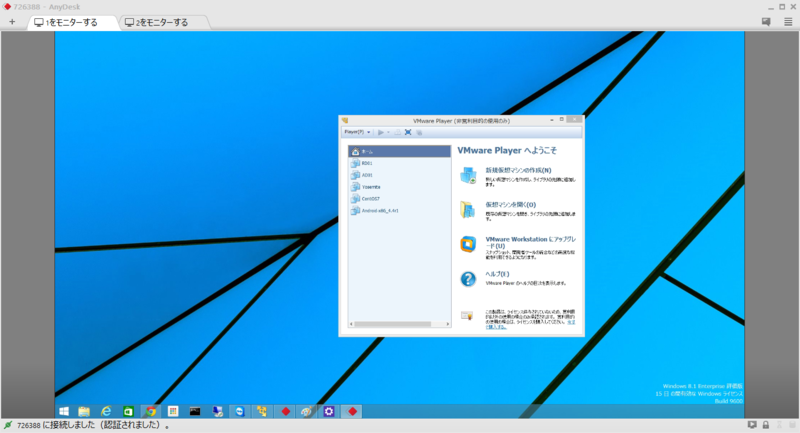Viewport: 800px width, 433px height.
Task: Click the license certificate icon
Action: 467,316
